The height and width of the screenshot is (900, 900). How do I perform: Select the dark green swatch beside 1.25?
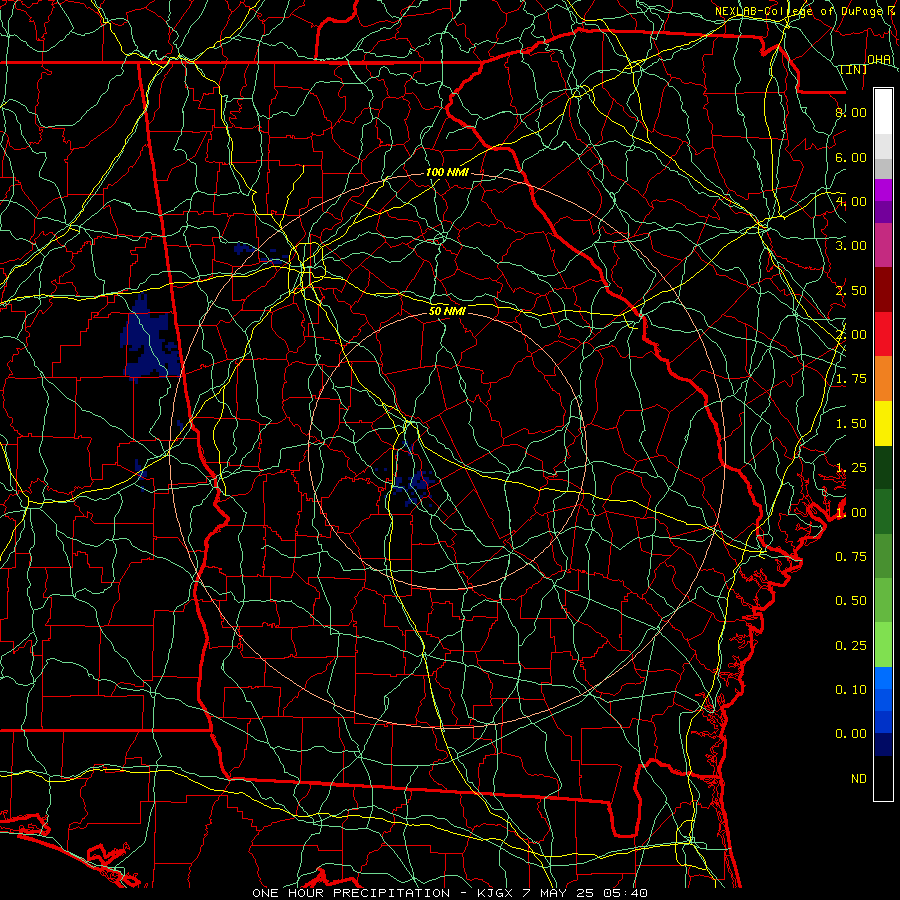pyautogui.click(x=883, y=468)
